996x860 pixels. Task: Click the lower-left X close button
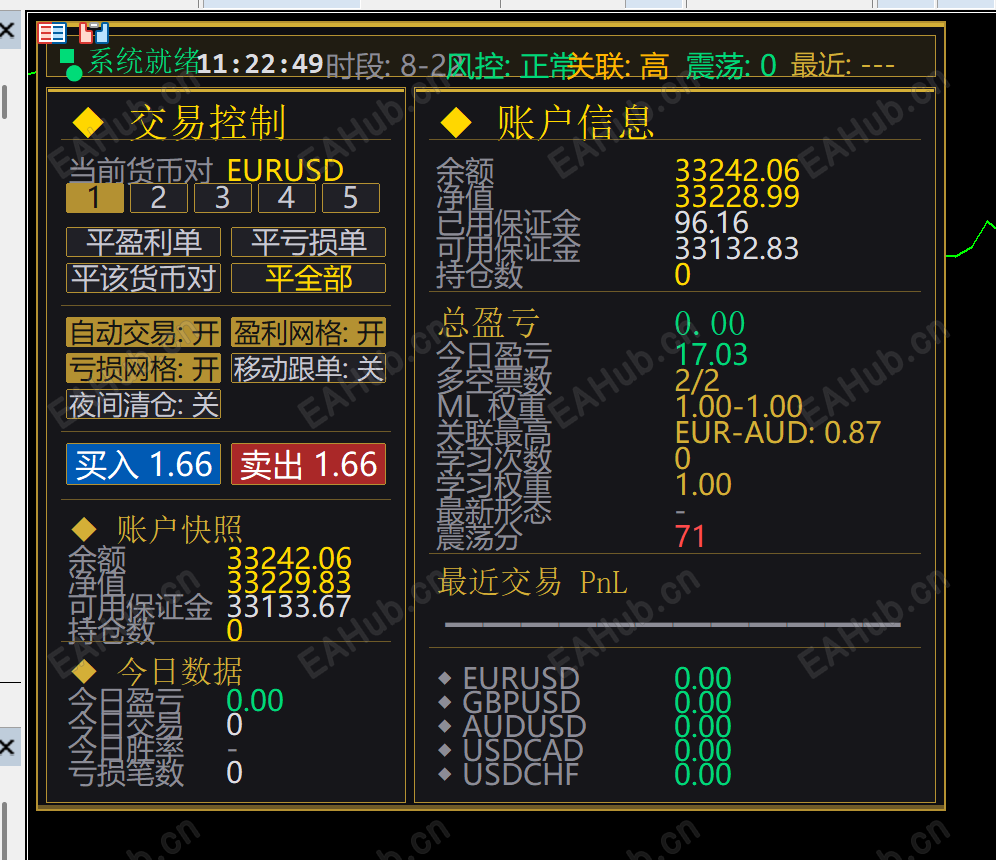point(7,746)
